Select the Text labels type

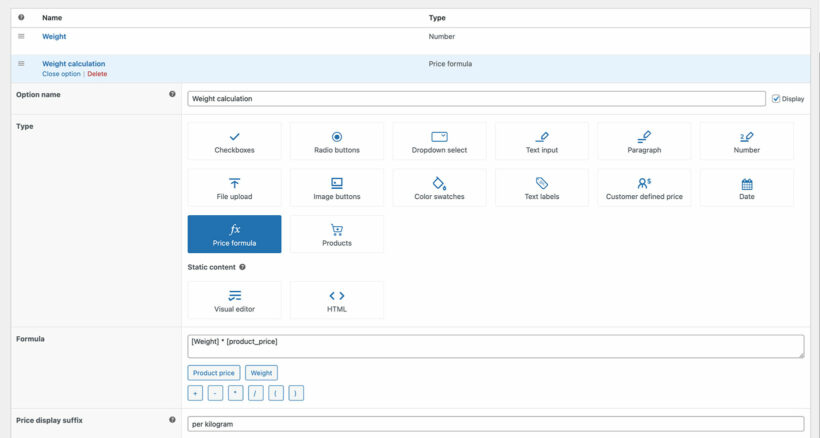(541, 188)
